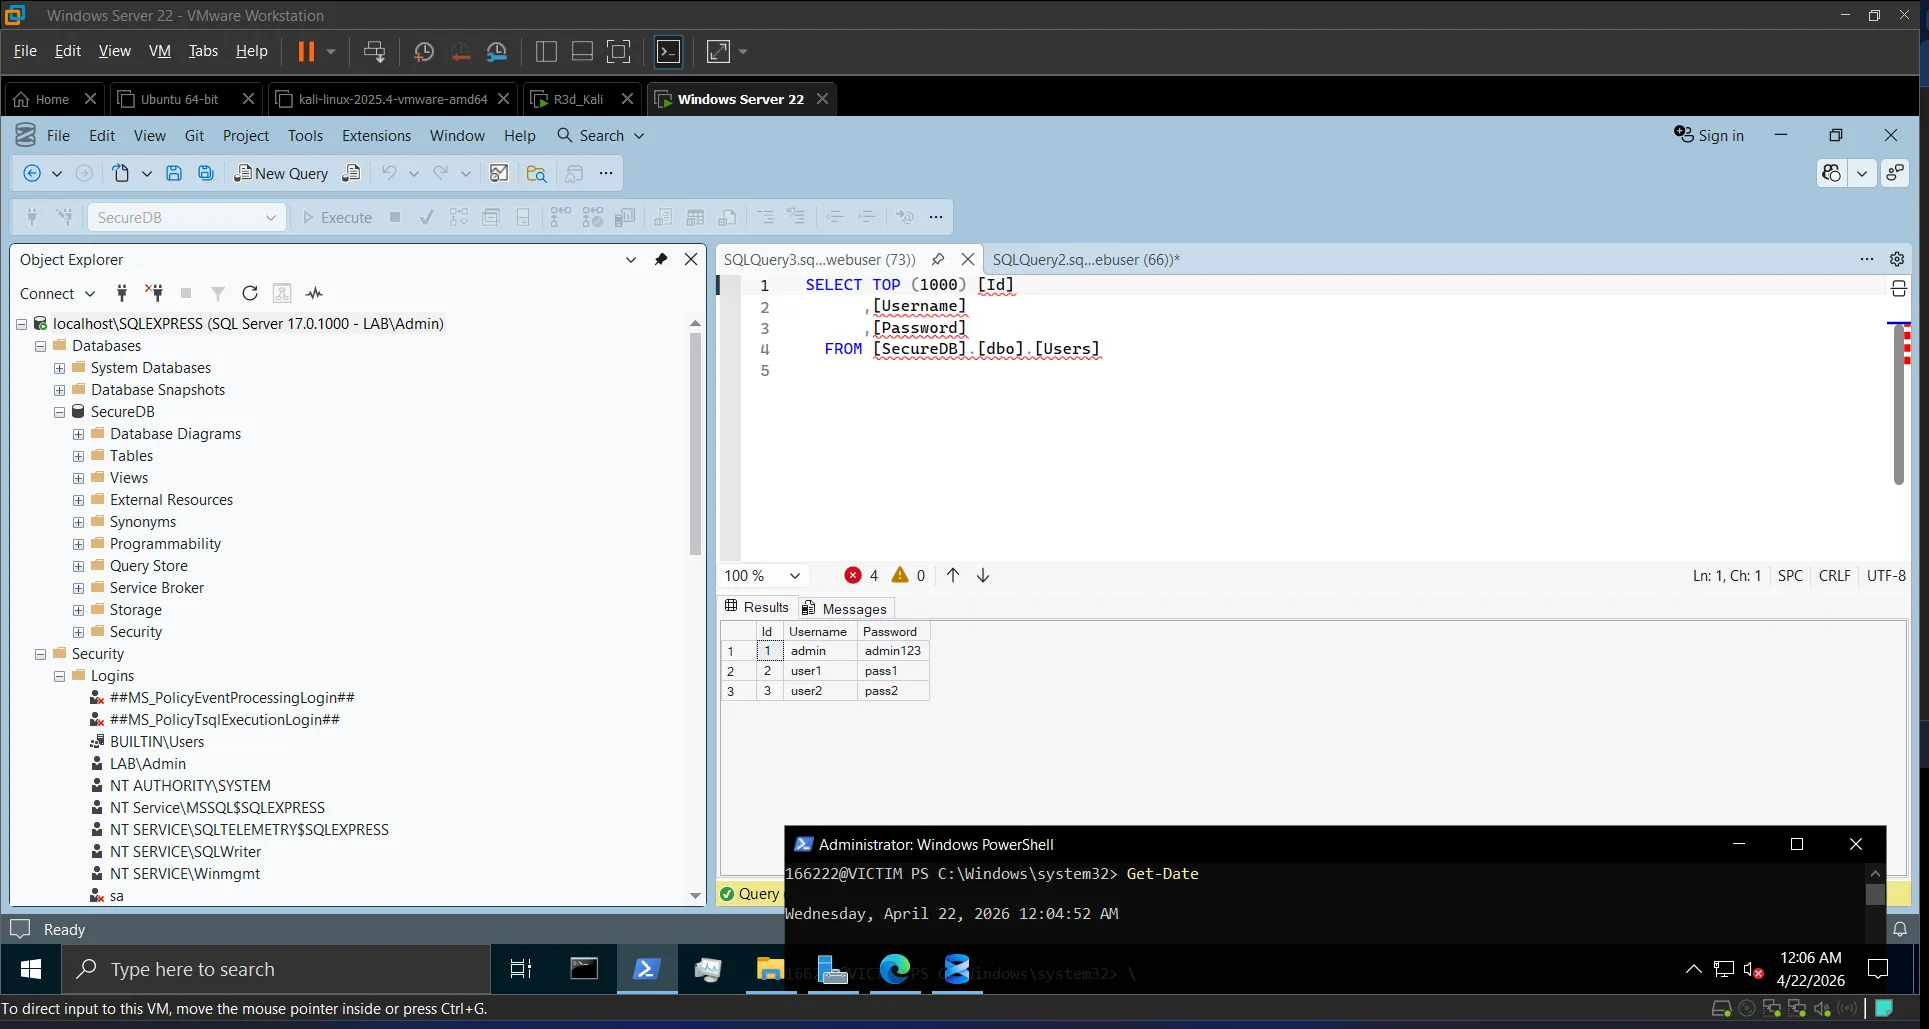Viewport: 1929px width, 1029px height.
Task: Go to next issue down arrow
Action: (x=983, y=575)
